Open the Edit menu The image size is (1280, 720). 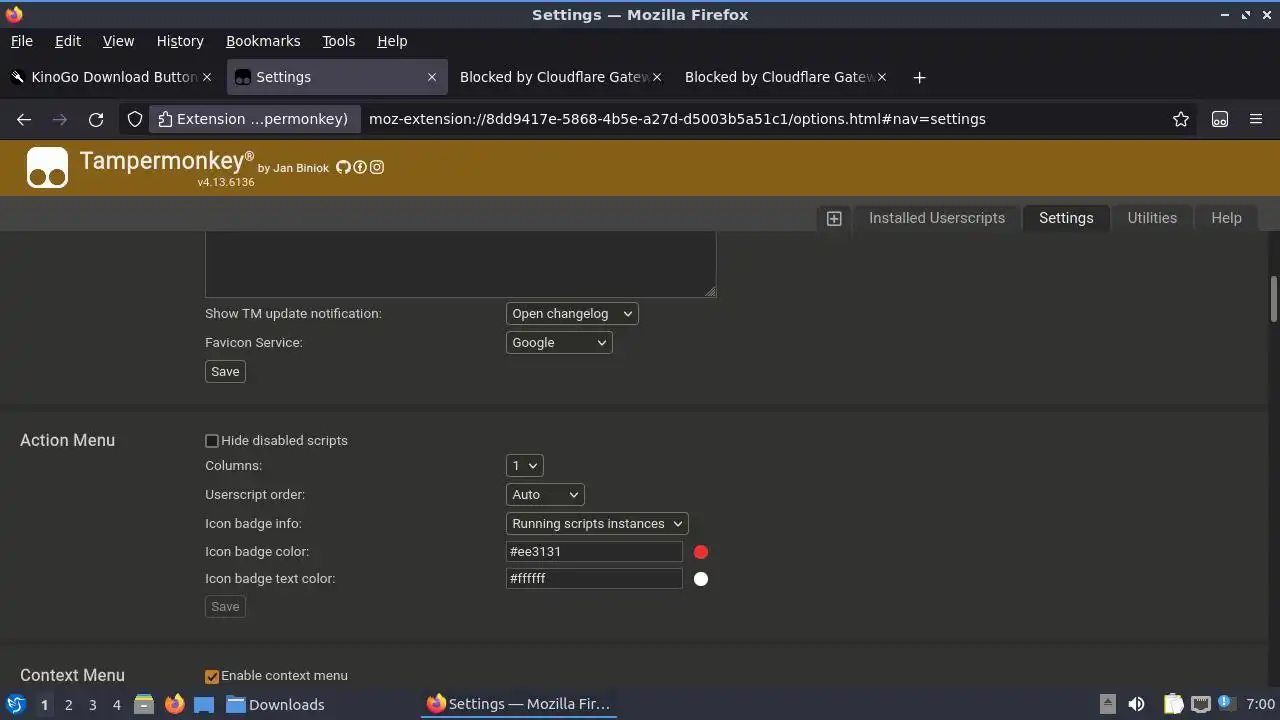coord(68,41)
